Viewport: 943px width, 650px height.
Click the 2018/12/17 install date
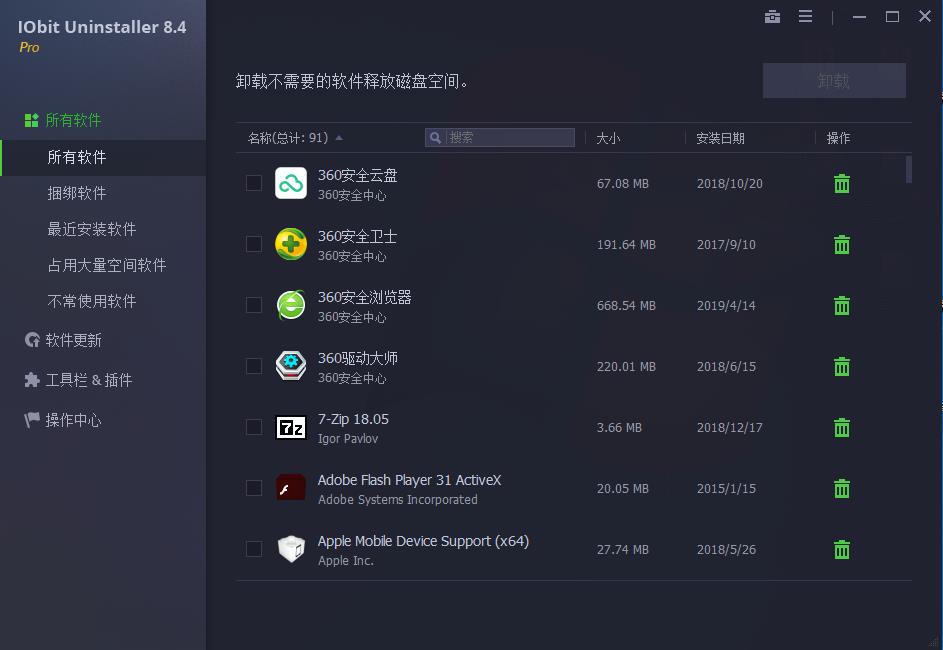(x=730, y=428)
